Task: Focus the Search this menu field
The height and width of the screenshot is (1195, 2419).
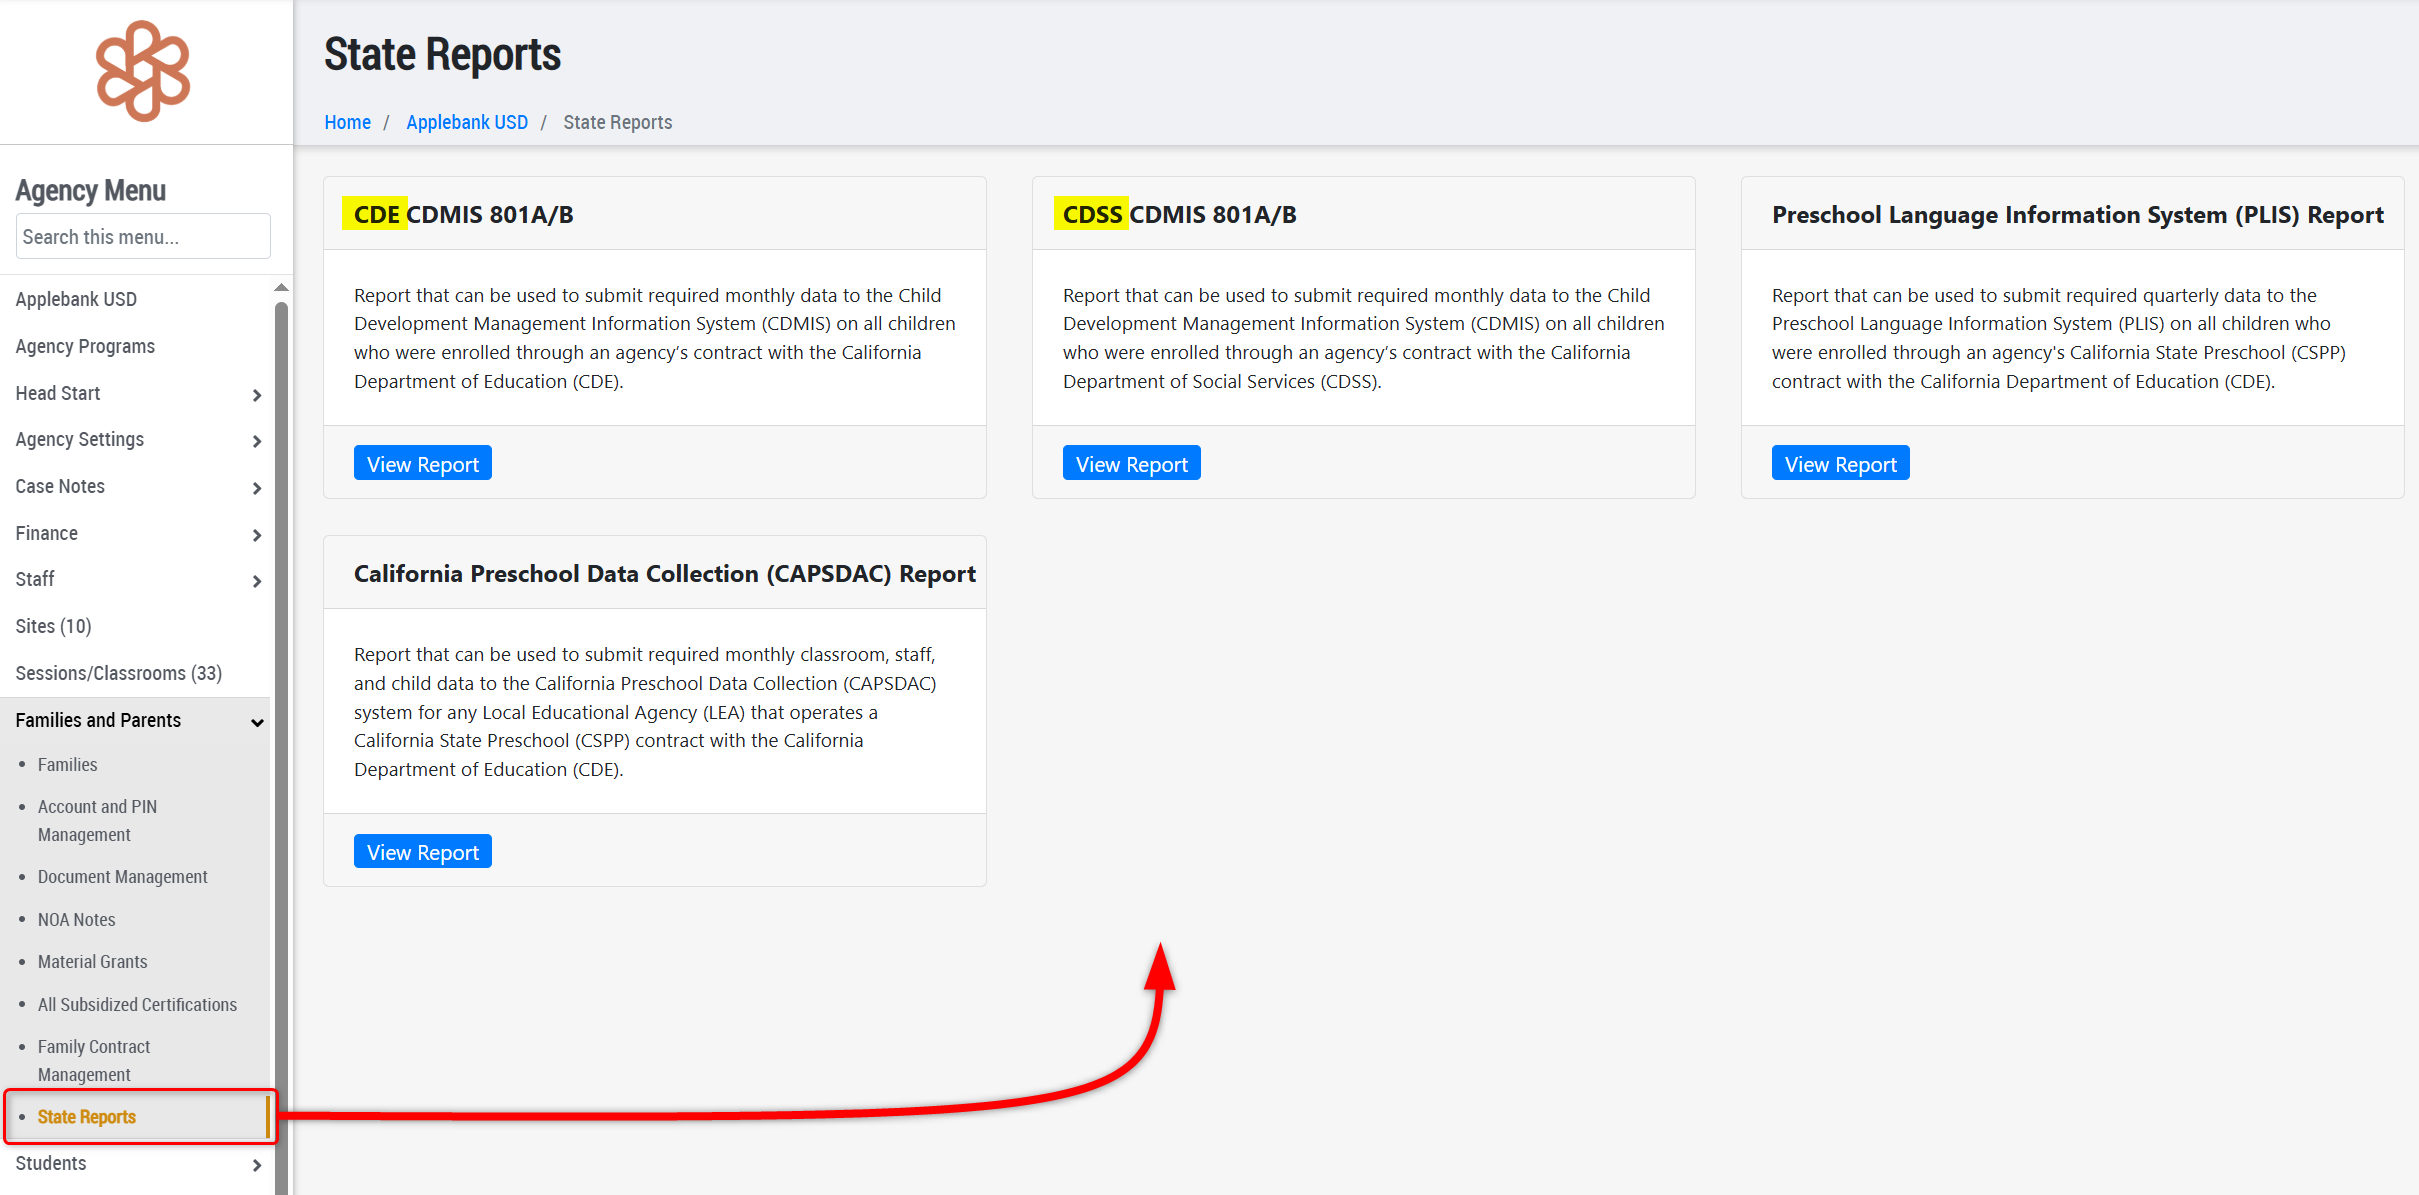Action: (x=143, y=237)
